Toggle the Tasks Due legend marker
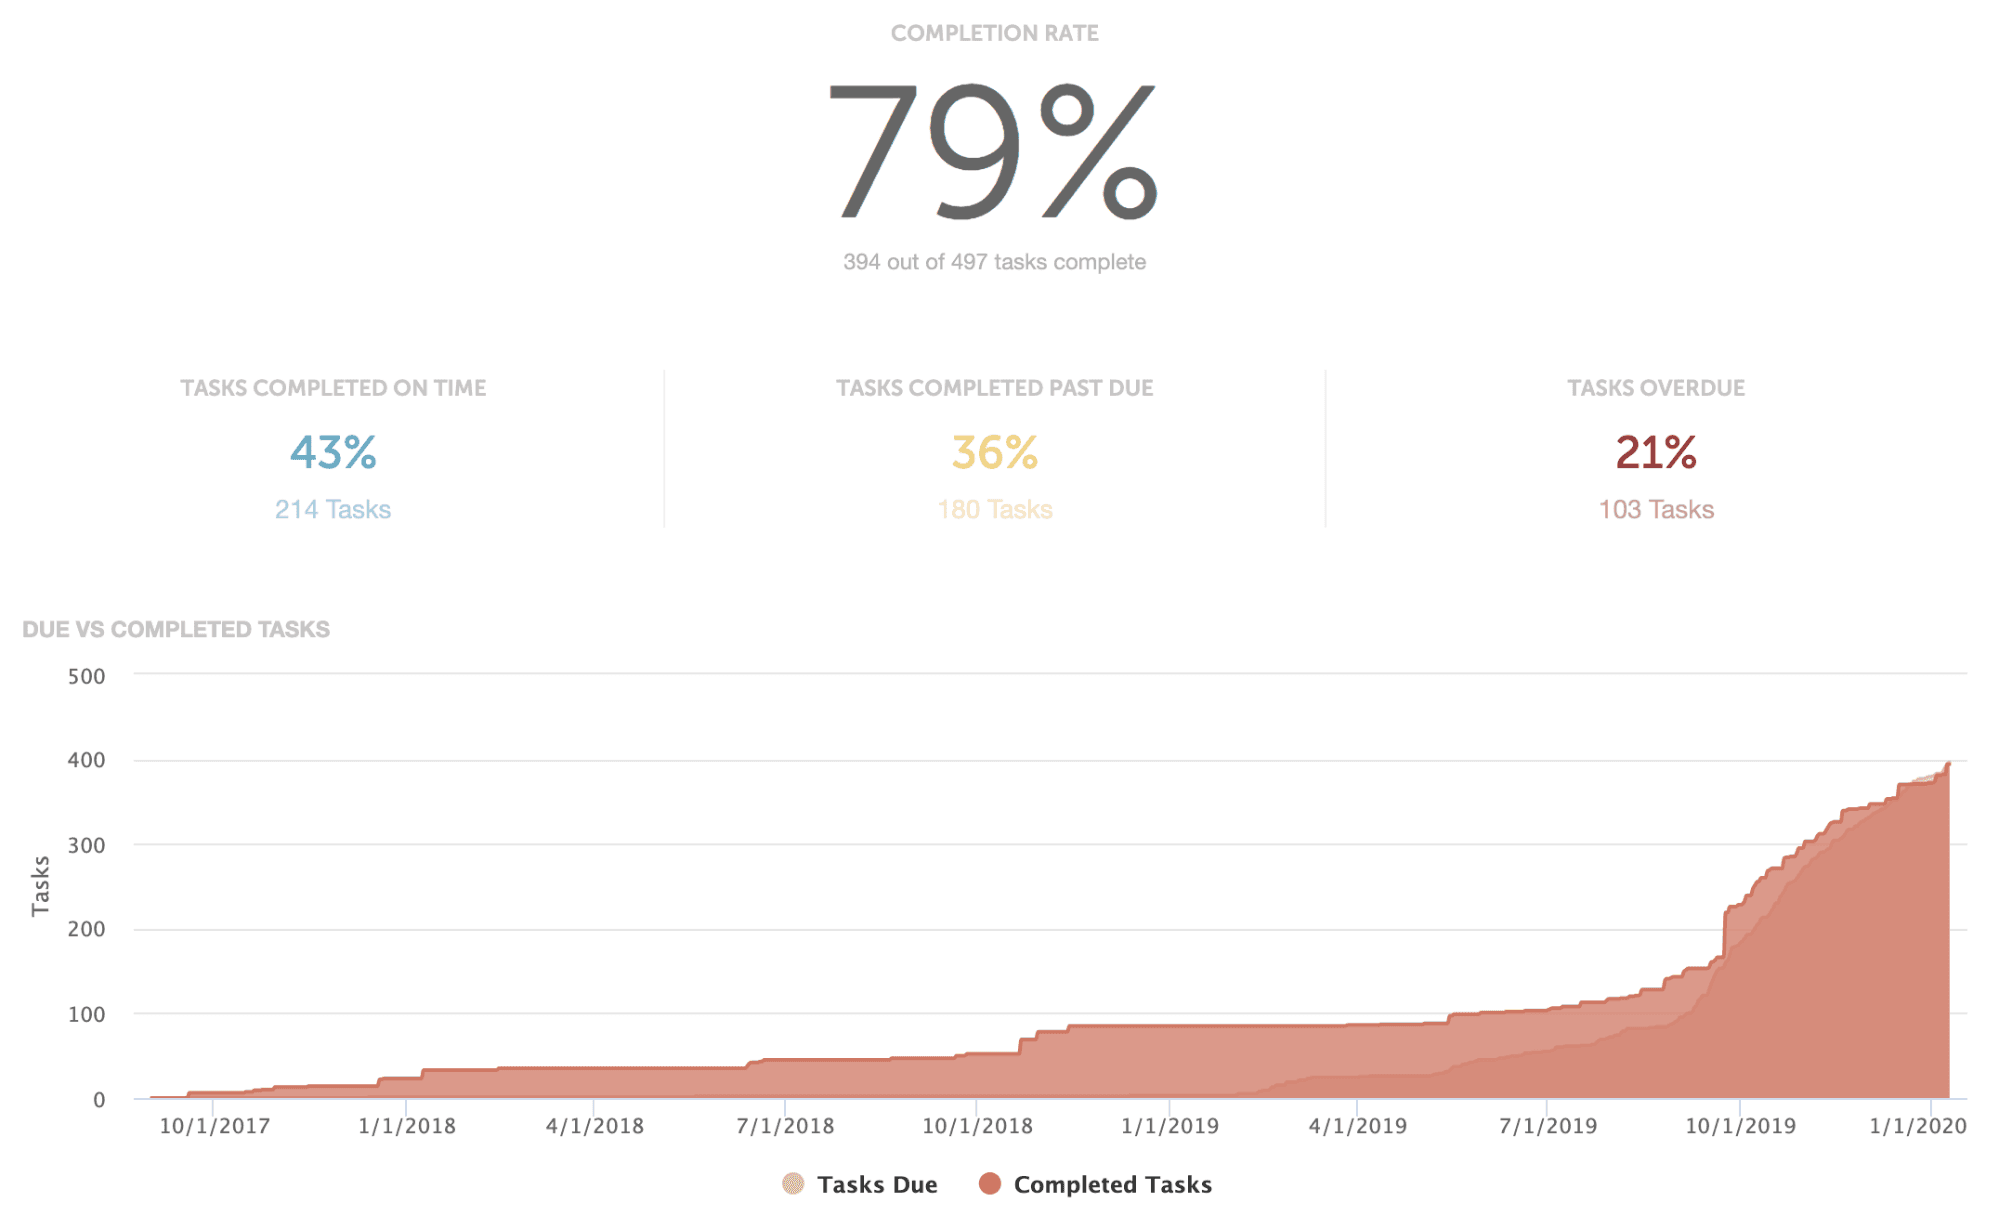Screen dimensions: 1999x1232 pos(792,1184)
